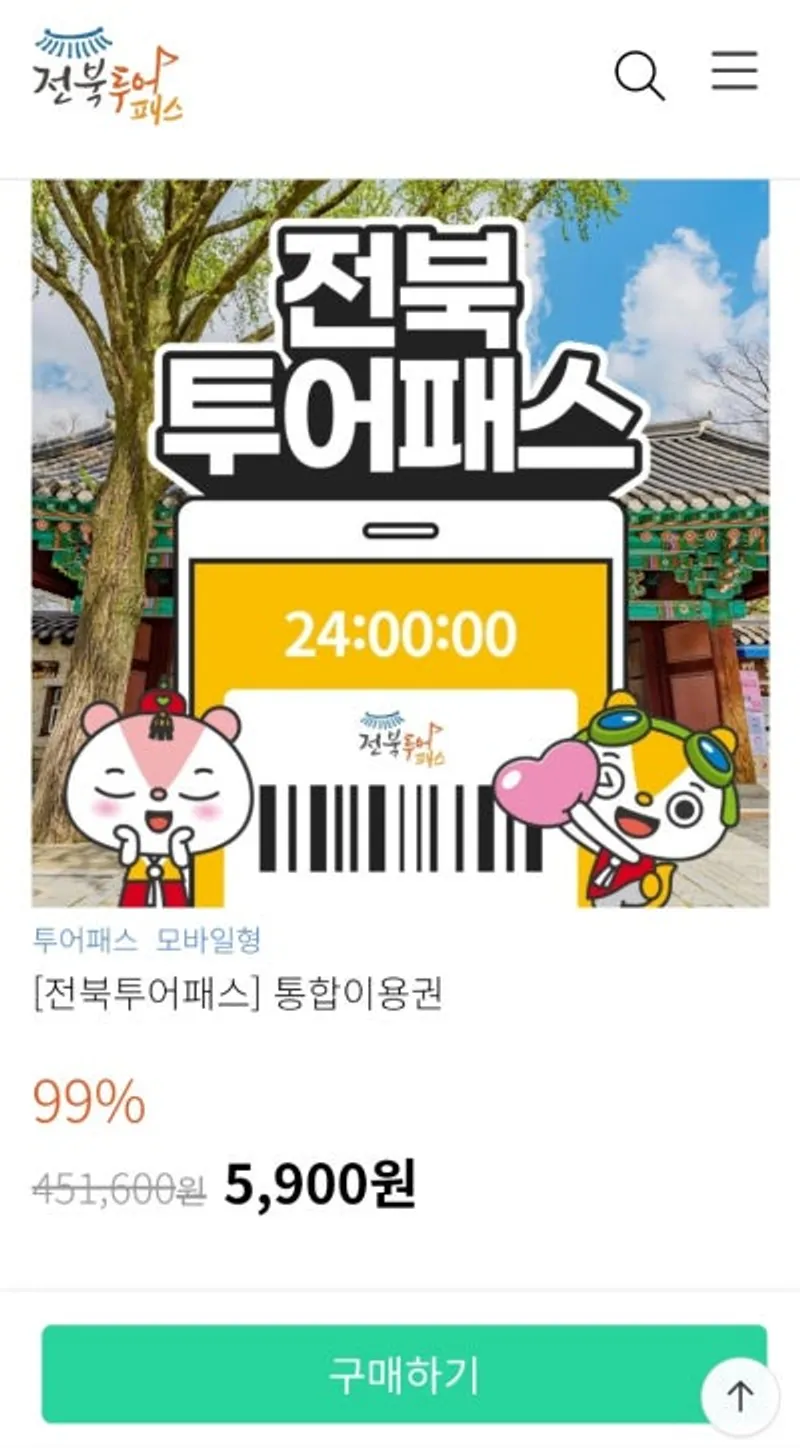This screenshot has width=800, height=1448.
Task: Select the 투어패스 category tag
Action: 85,940
